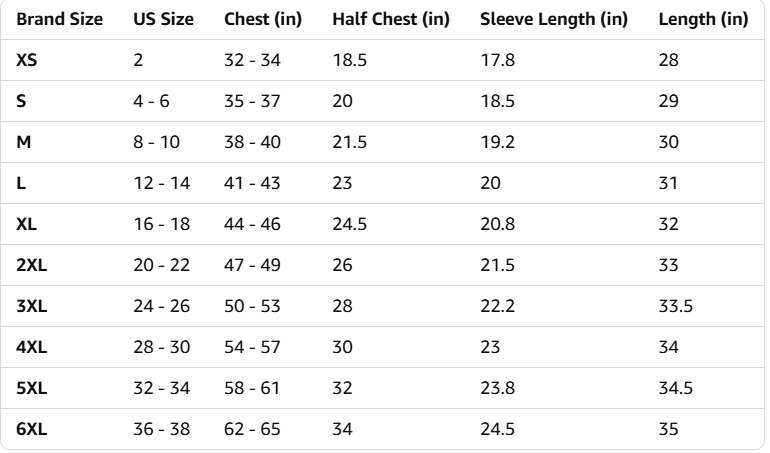
Task: Select the 3XL brand size cell
Action: [x=32, y=306]
